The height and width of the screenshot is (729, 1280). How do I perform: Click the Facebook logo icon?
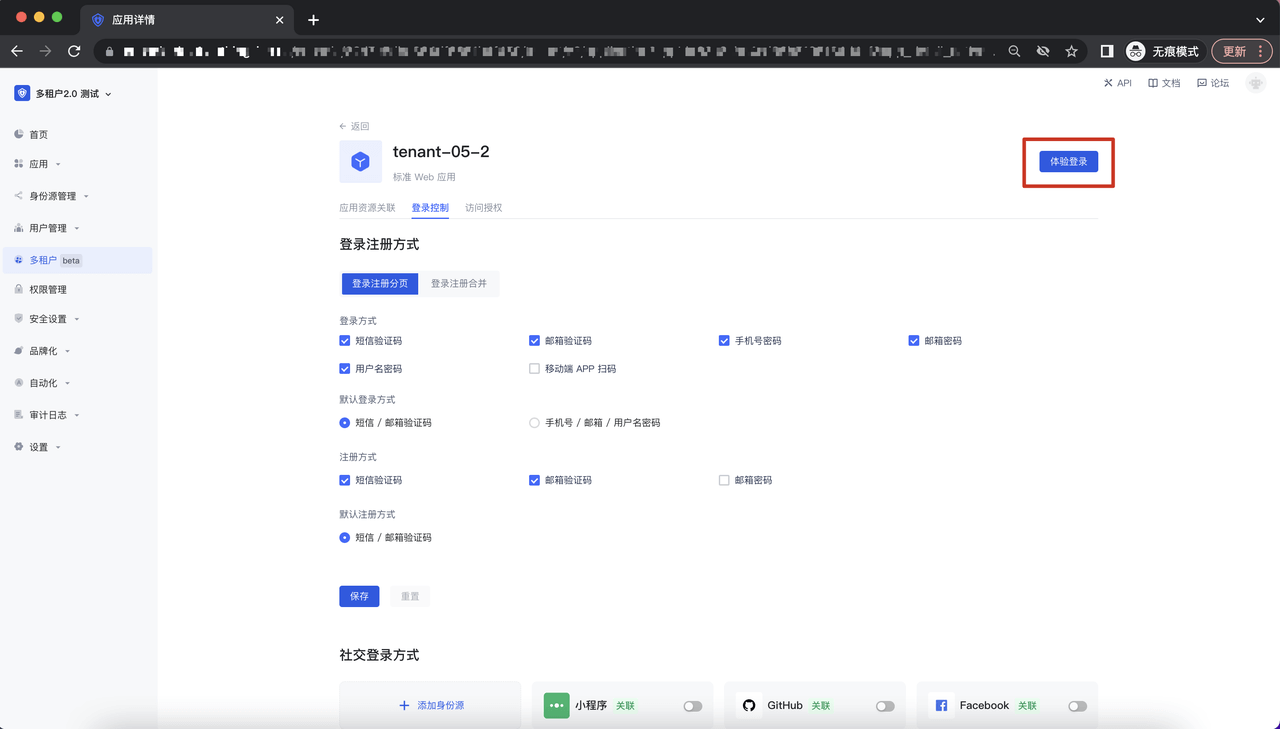click(x=941, y=705)
